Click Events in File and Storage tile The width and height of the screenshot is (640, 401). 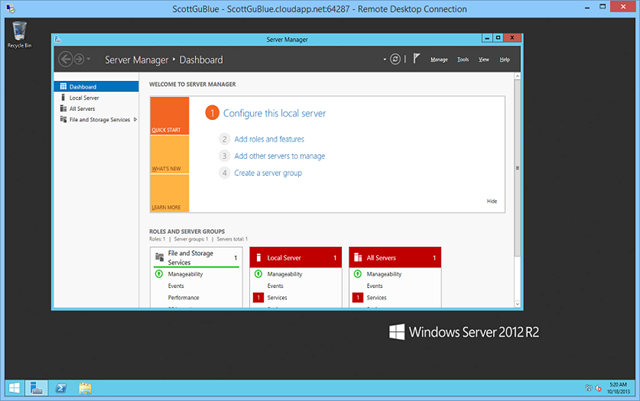point(176,286)
